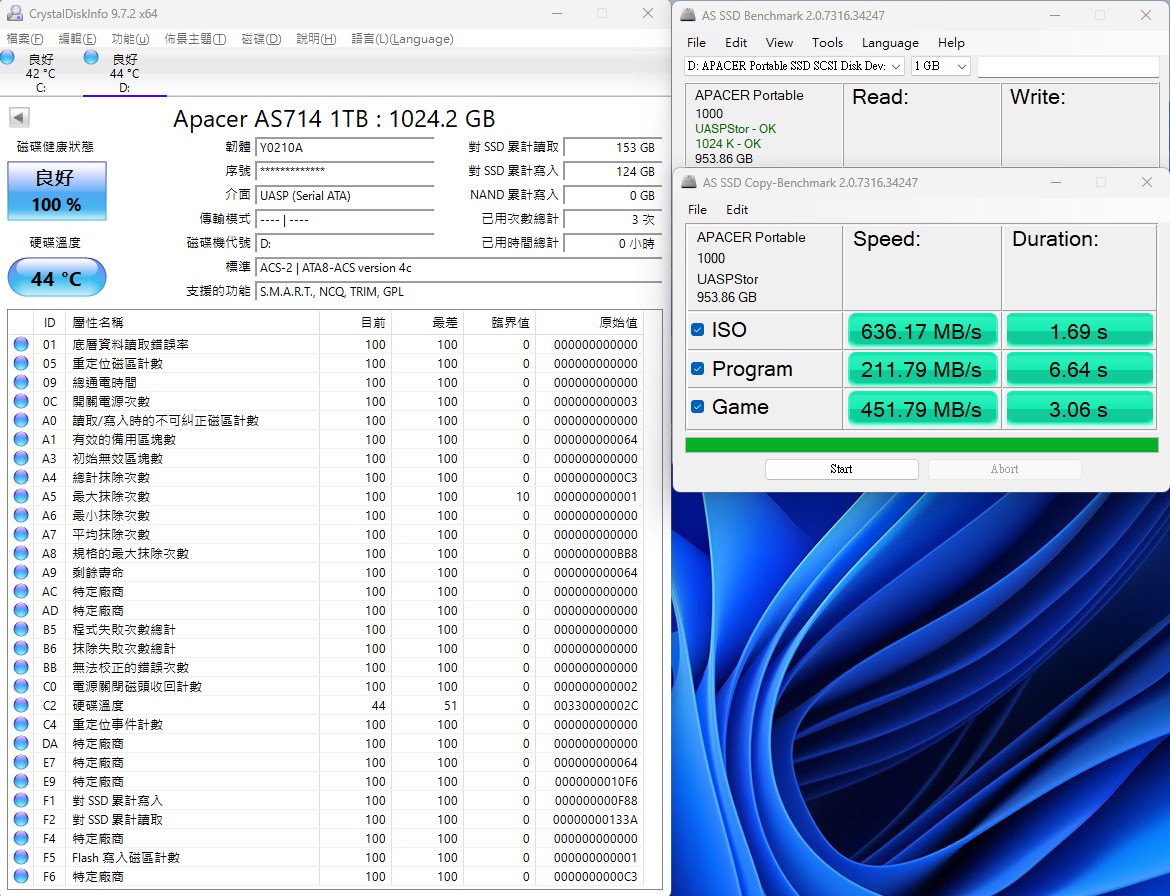The image size is (1170, 896).
Task: Open the 語言(L)(Language) menu
Action: tap(402, 39)
